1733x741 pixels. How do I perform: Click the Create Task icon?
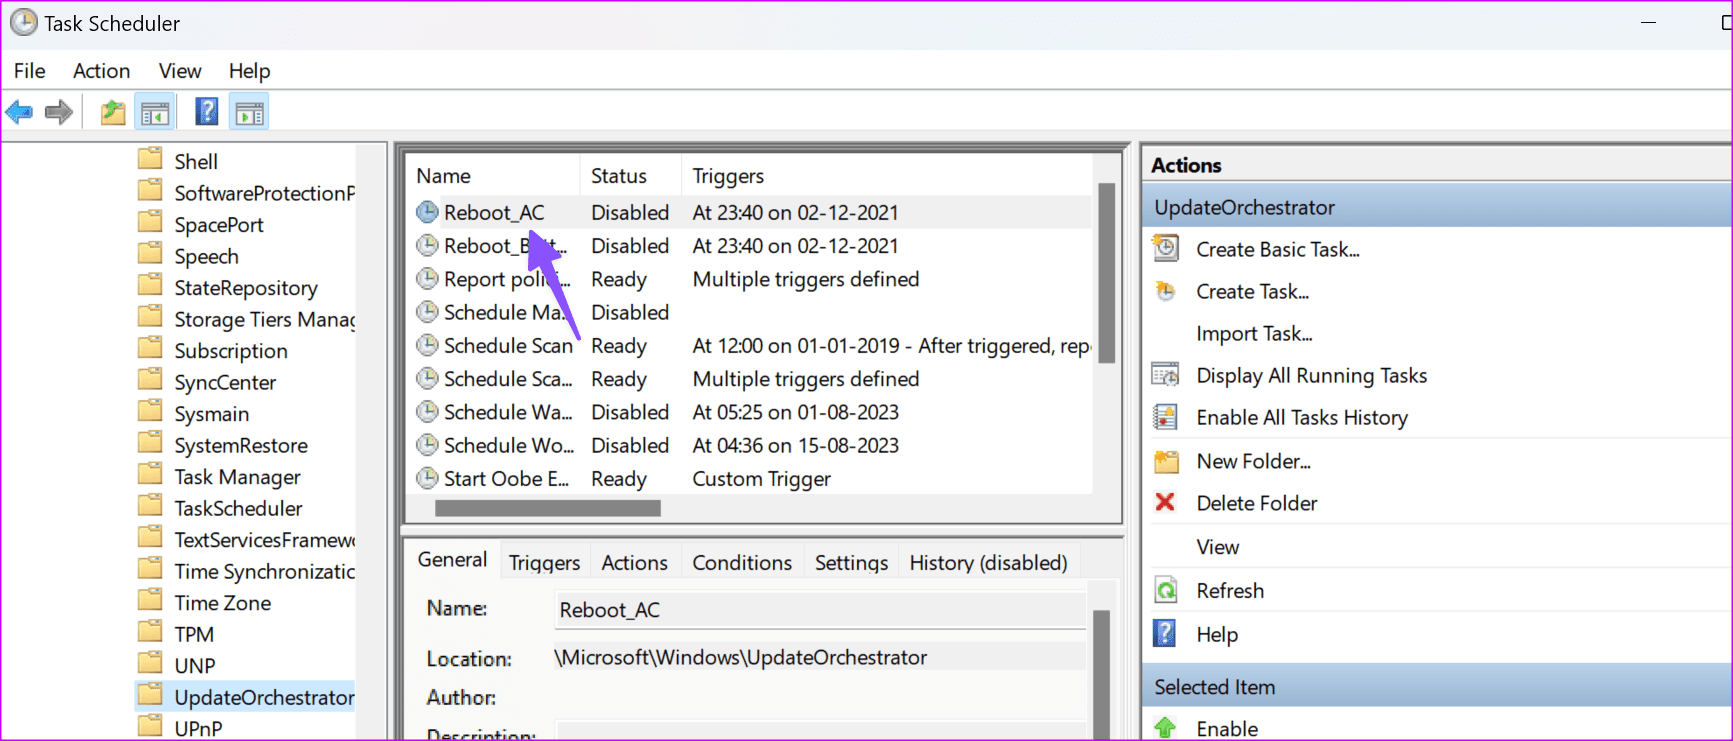coord(1166,291)
